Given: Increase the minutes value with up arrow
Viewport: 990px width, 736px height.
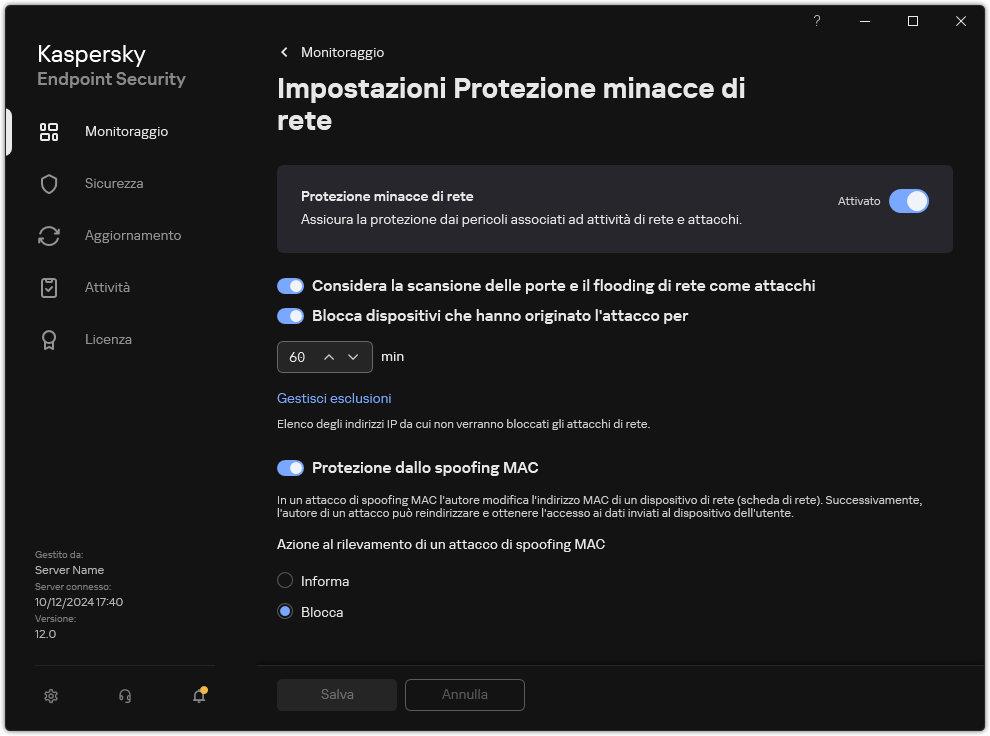Looking at the screenshot, I should [x=331, y=356].
